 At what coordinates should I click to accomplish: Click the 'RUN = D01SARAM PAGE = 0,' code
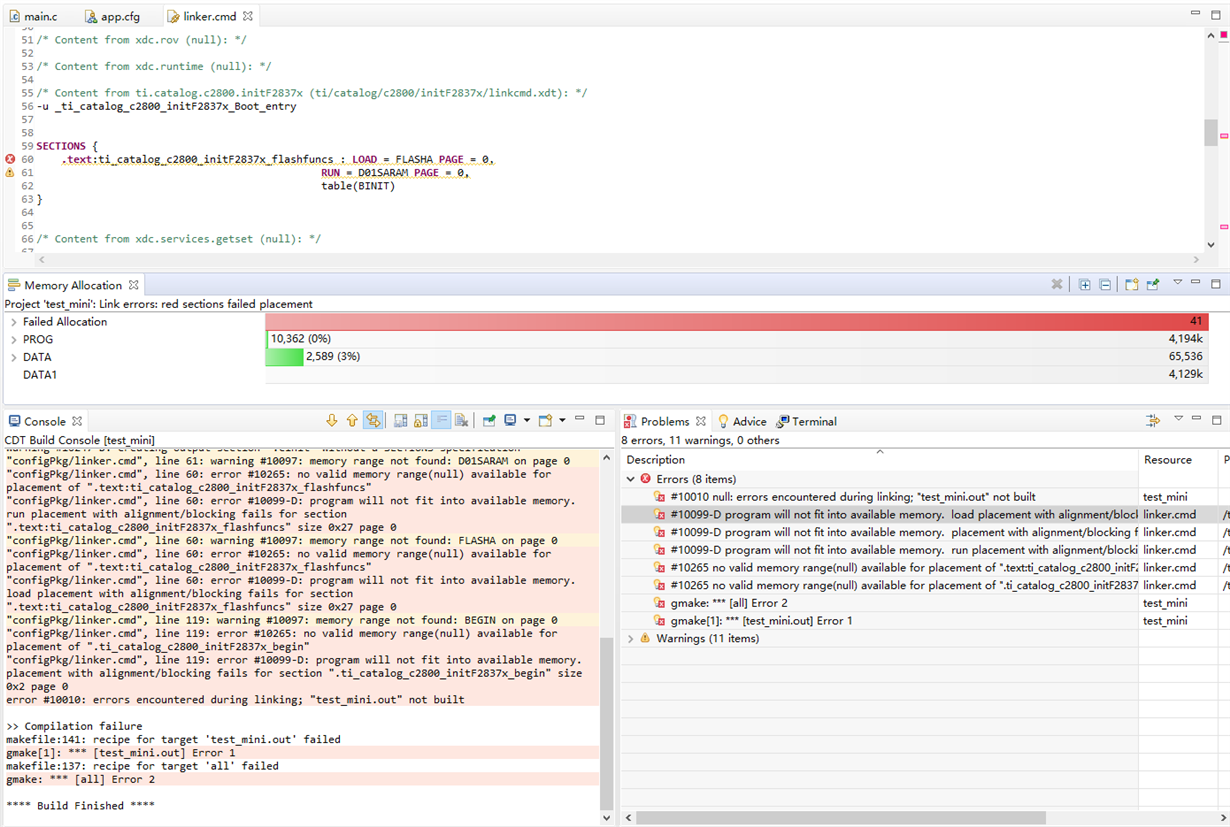click(395, 173)
